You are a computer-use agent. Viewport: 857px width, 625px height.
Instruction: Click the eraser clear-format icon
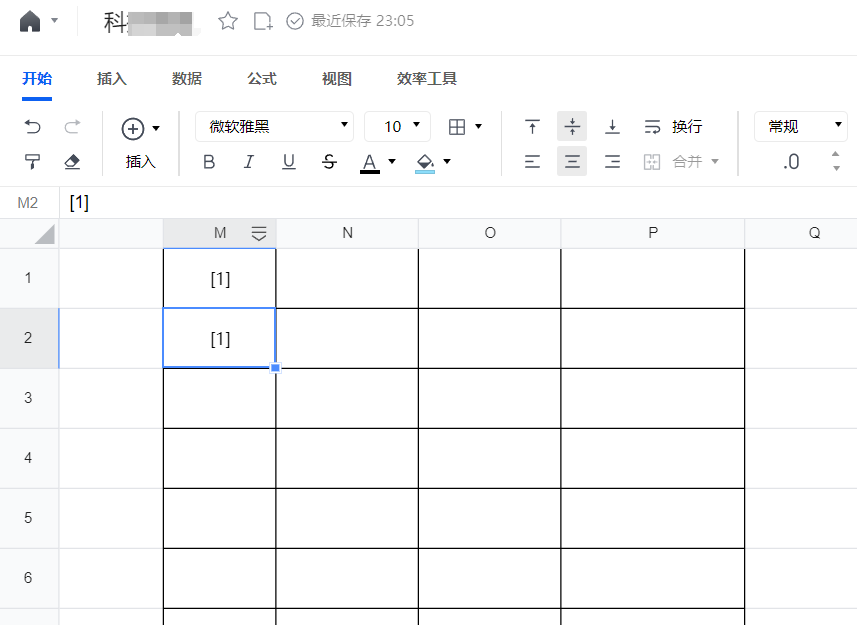(x=72, y=162)
